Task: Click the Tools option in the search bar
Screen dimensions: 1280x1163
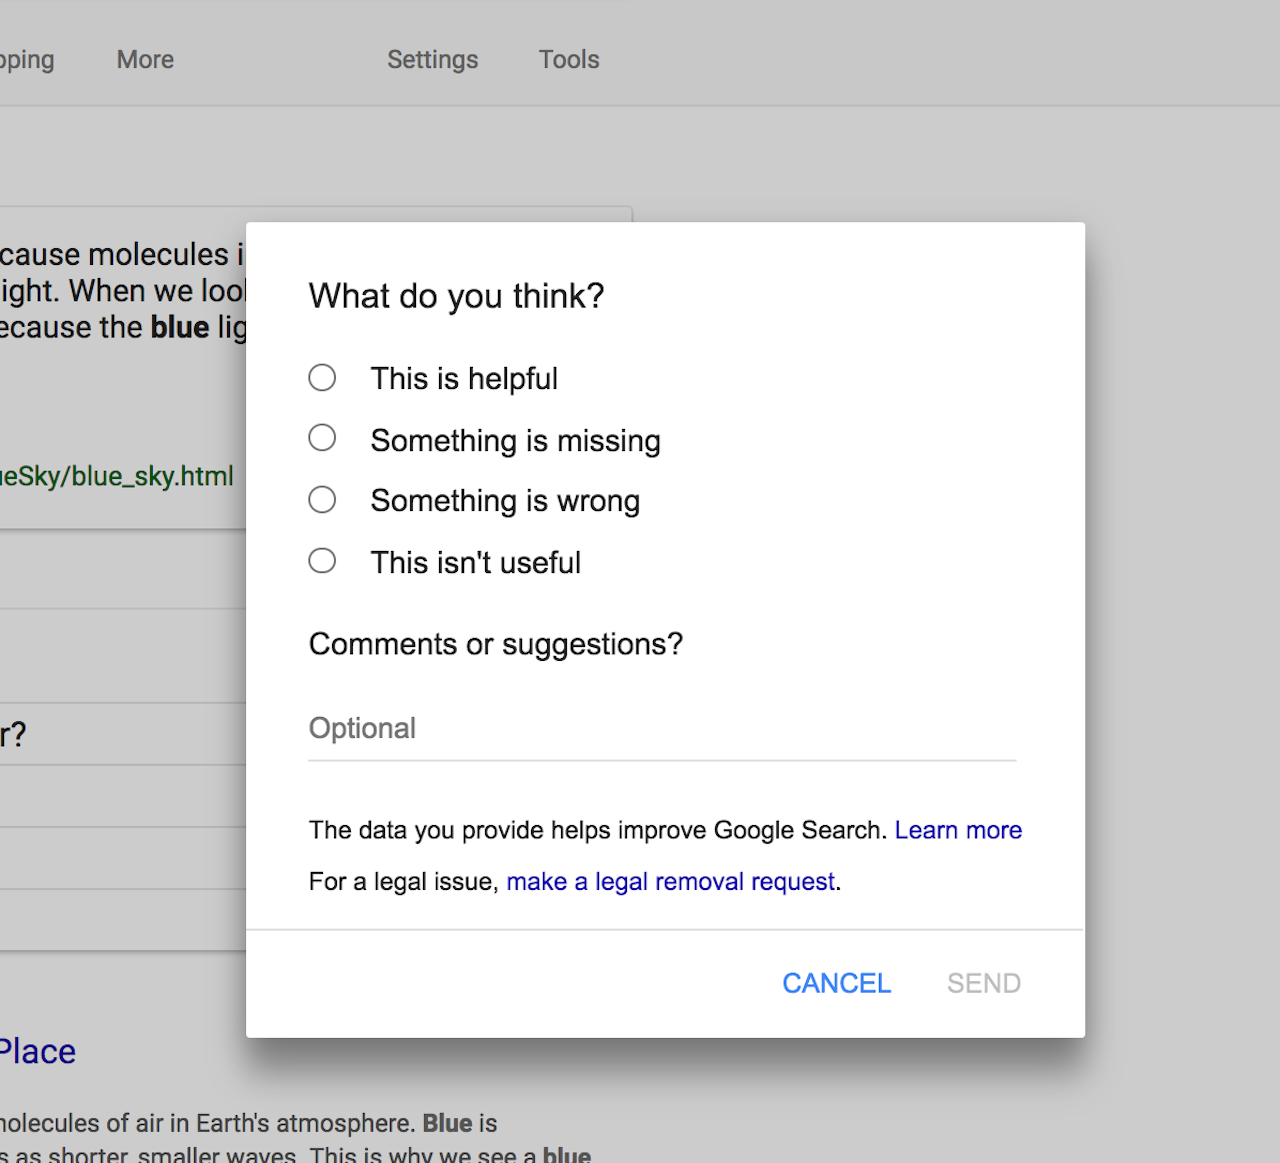Action: pos(569,60)
